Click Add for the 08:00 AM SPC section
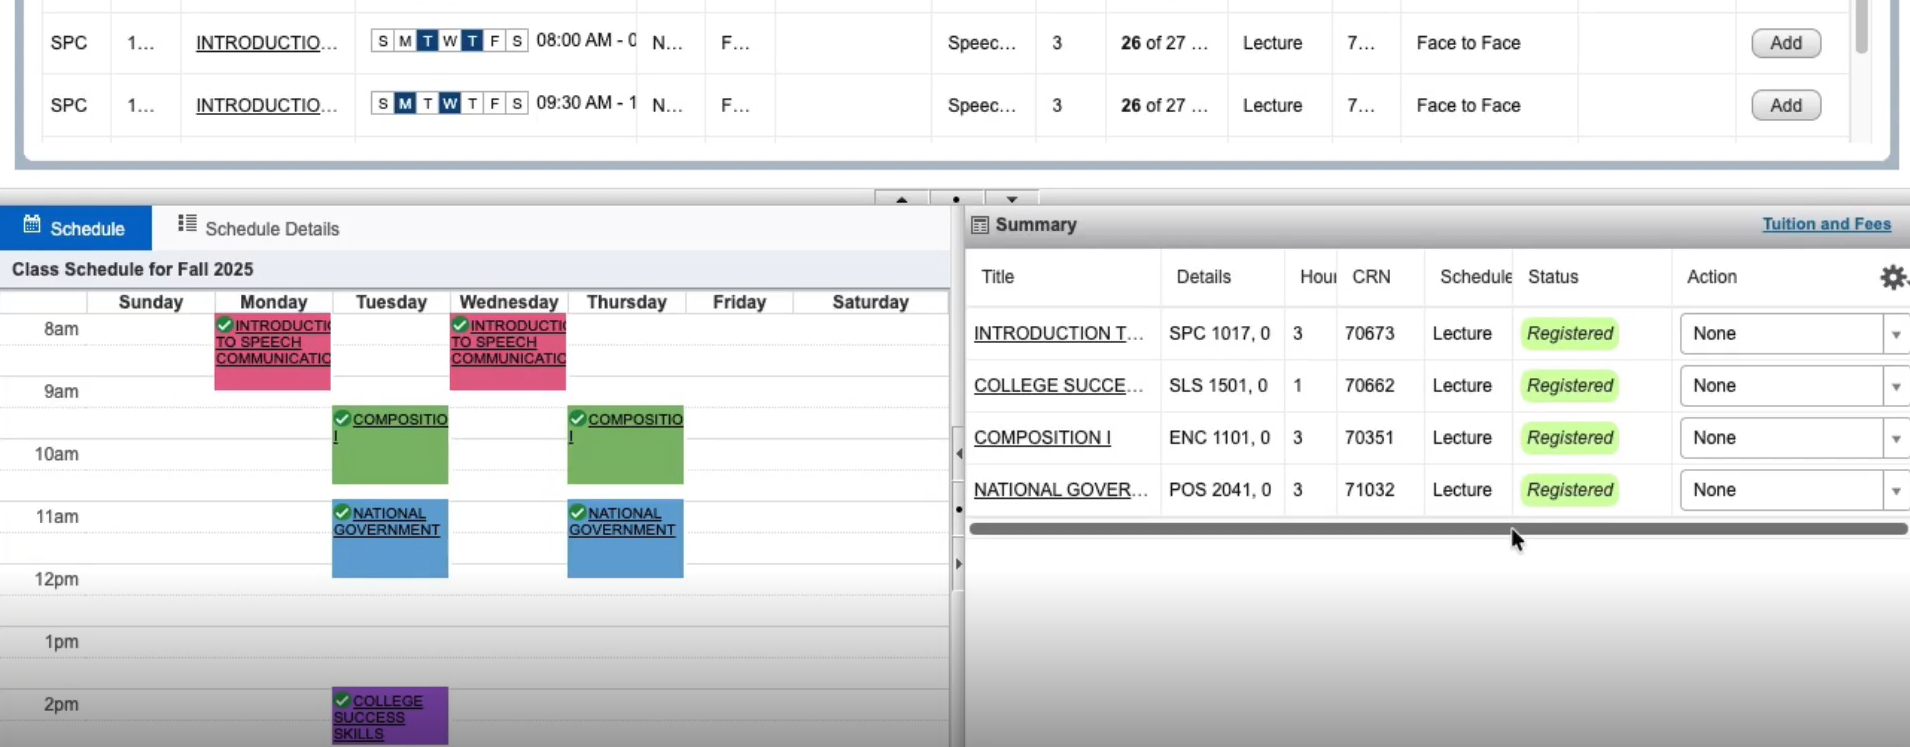 (x=1785, y=43)
